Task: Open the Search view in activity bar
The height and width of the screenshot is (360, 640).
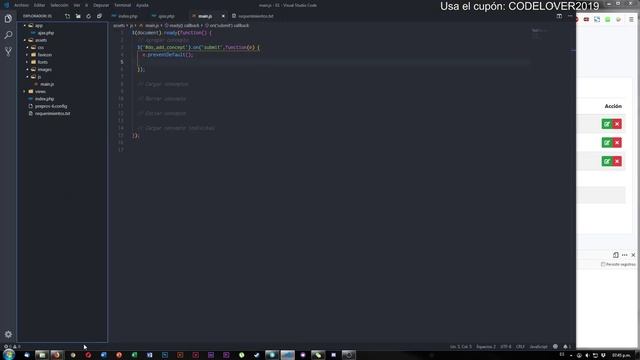Action: tap(8, 35)
